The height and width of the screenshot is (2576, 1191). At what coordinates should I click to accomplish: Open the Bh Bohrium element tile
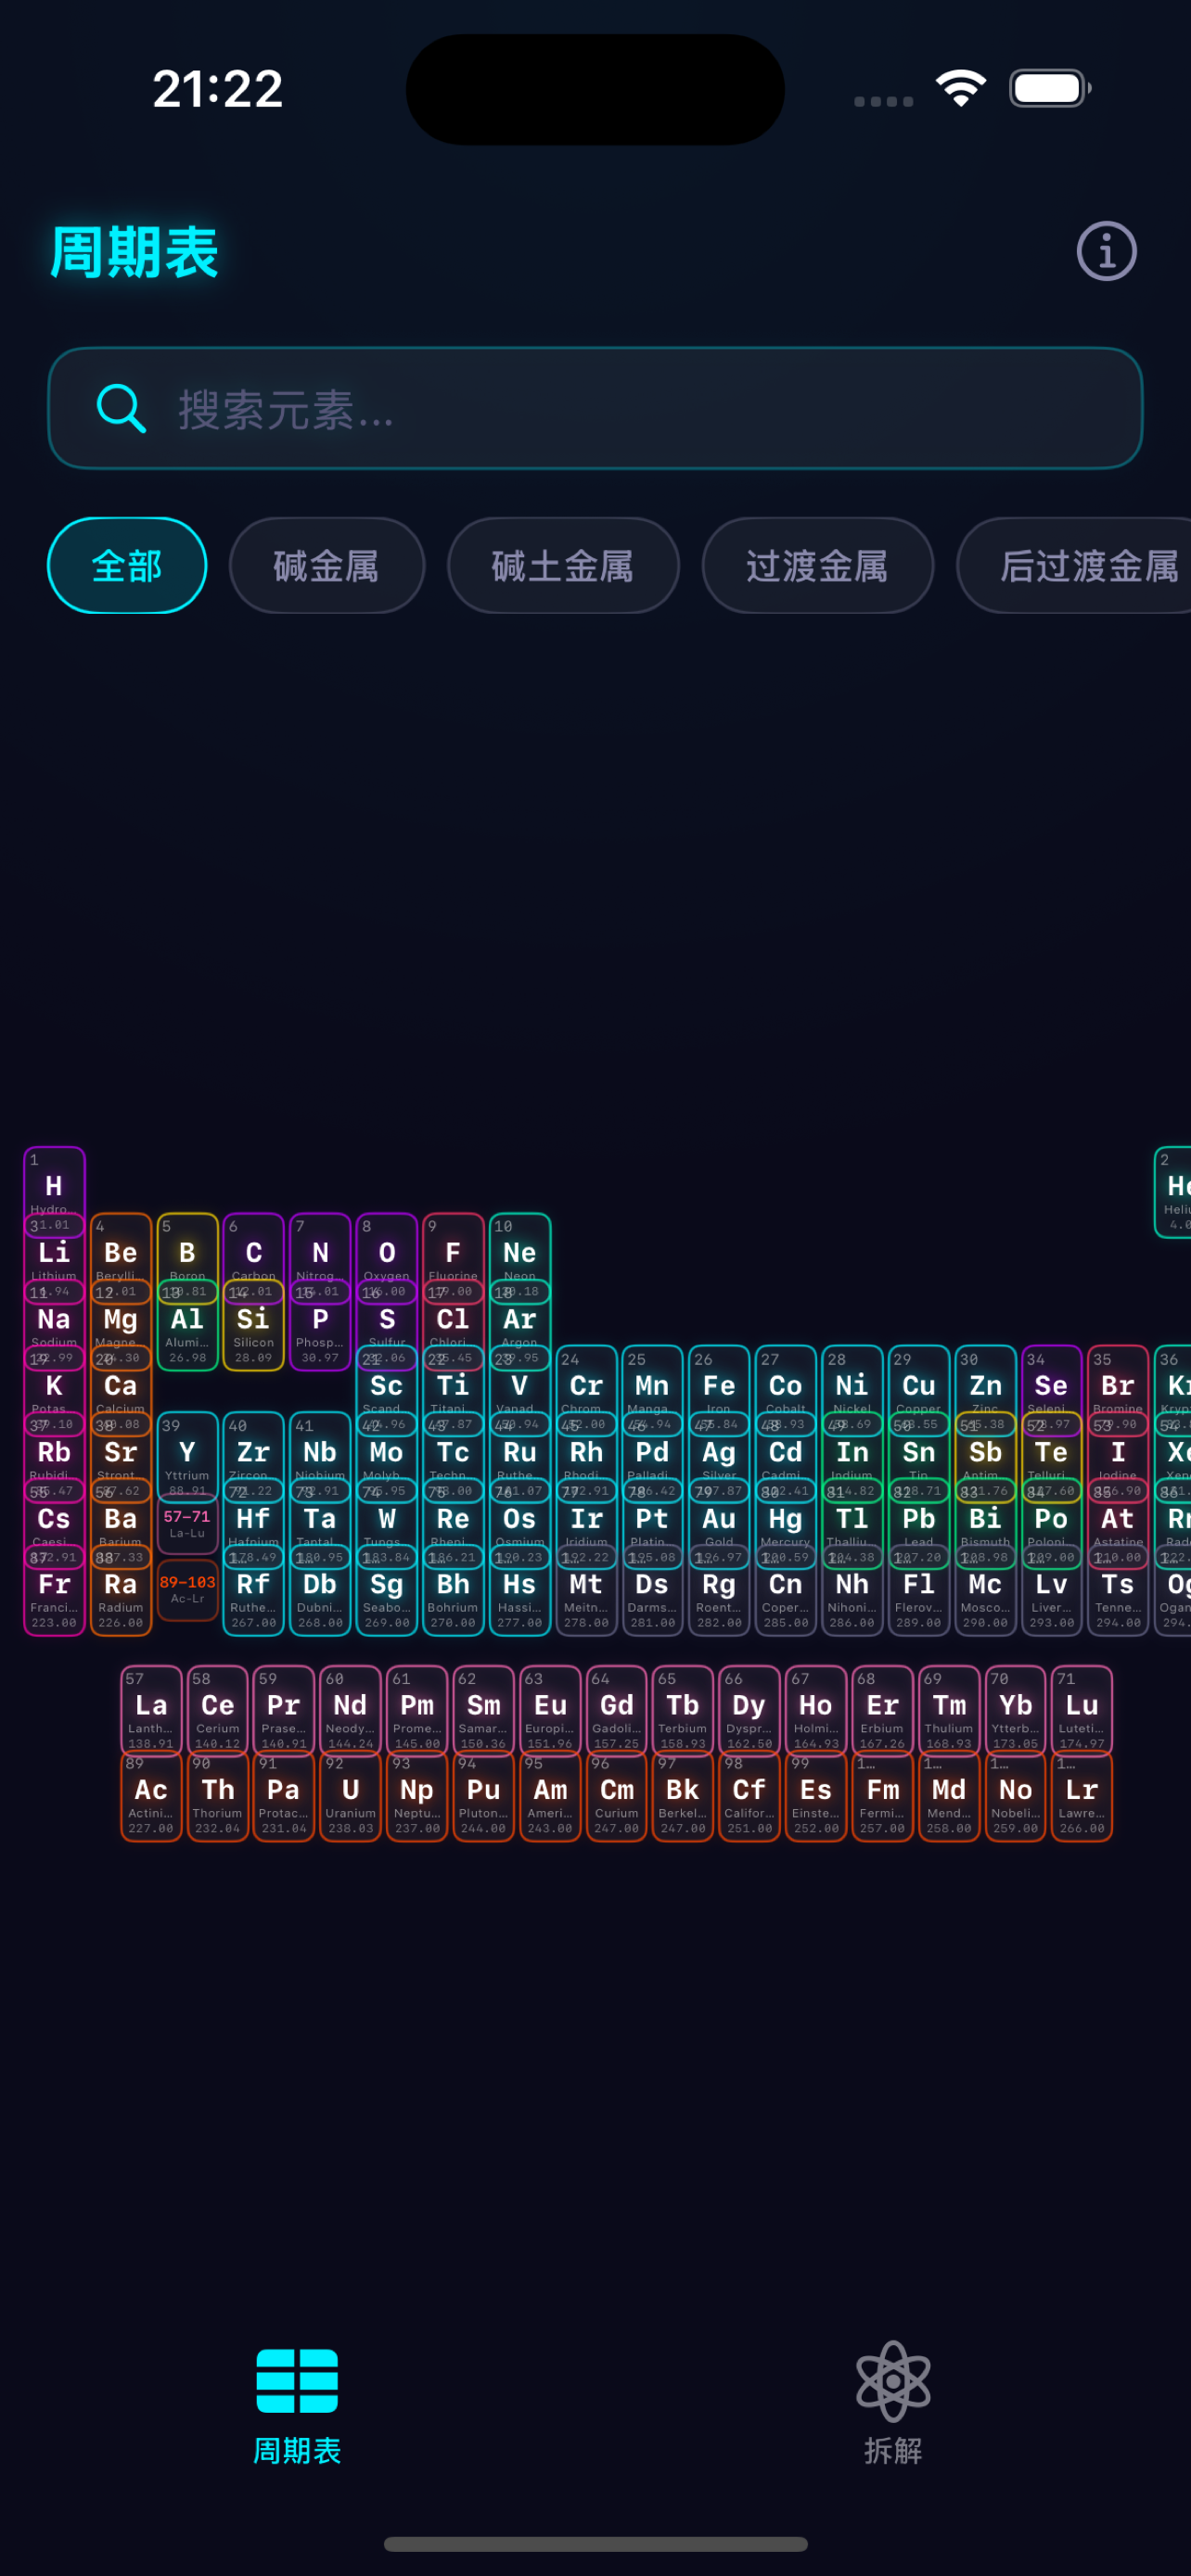coord(453,1591)
